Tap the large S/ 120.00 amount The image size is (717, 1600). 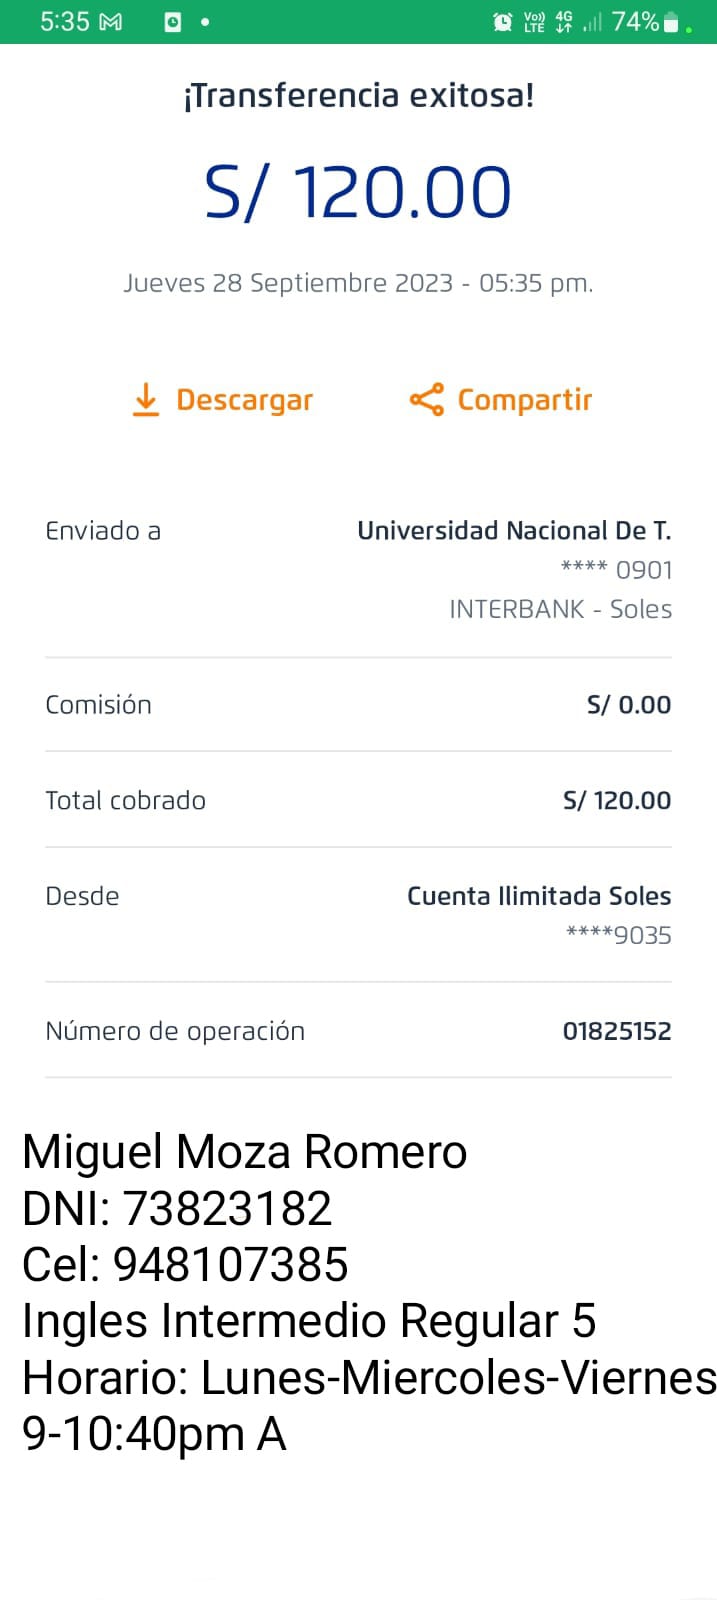click(x=358, y=192)
